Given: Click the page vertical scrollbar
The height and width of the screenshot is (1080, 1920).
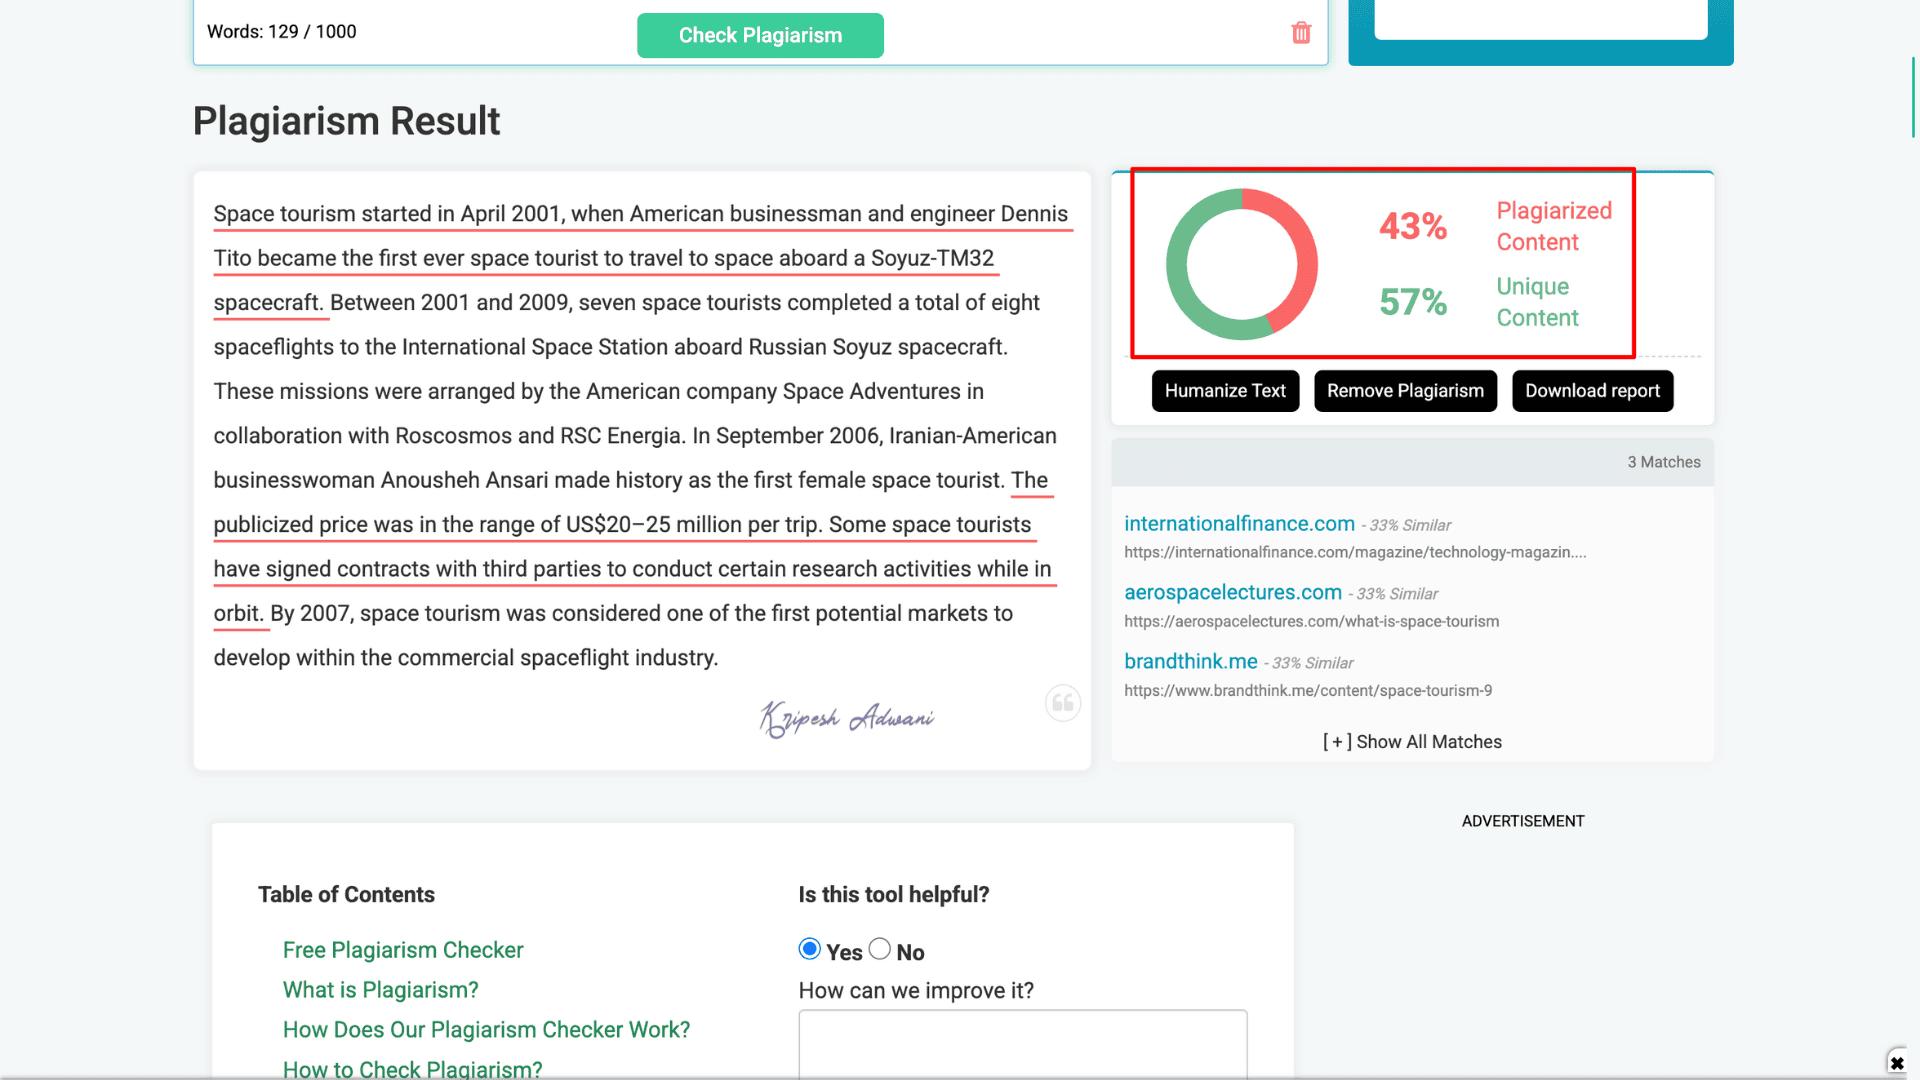Looking at the screenshot, I should [x=1912, y=100].
